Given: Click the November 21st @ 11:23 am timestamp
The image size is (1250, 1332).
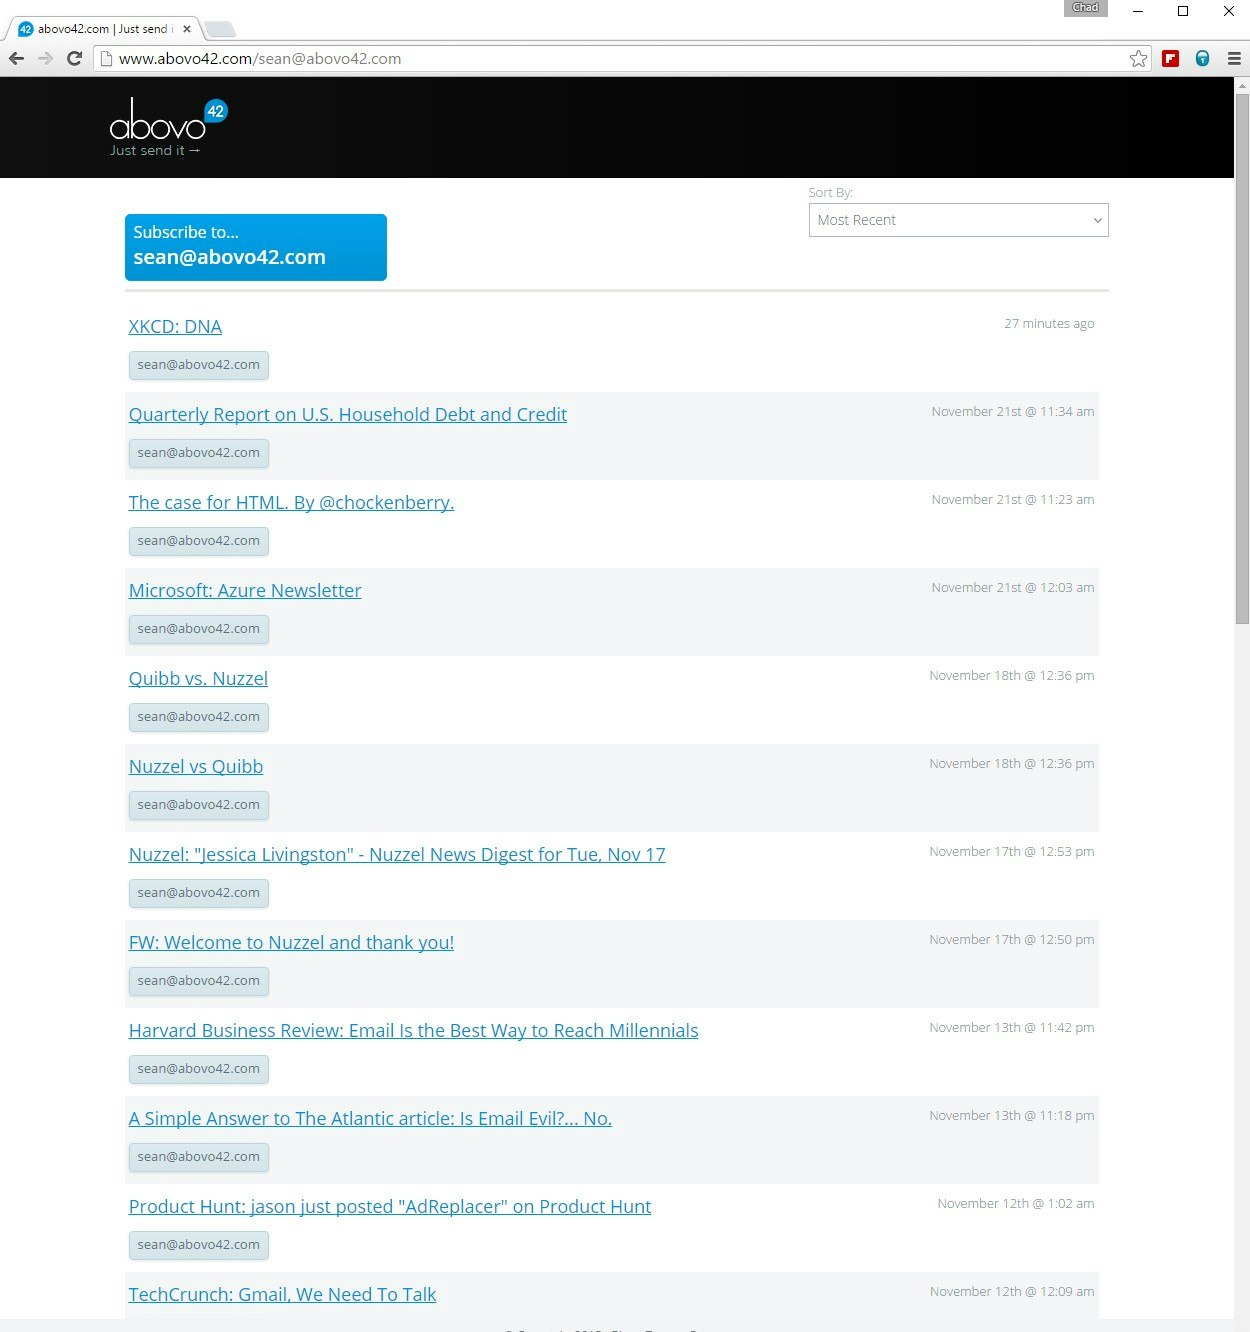Looking at the screenshot, I should coord(1013,500).
